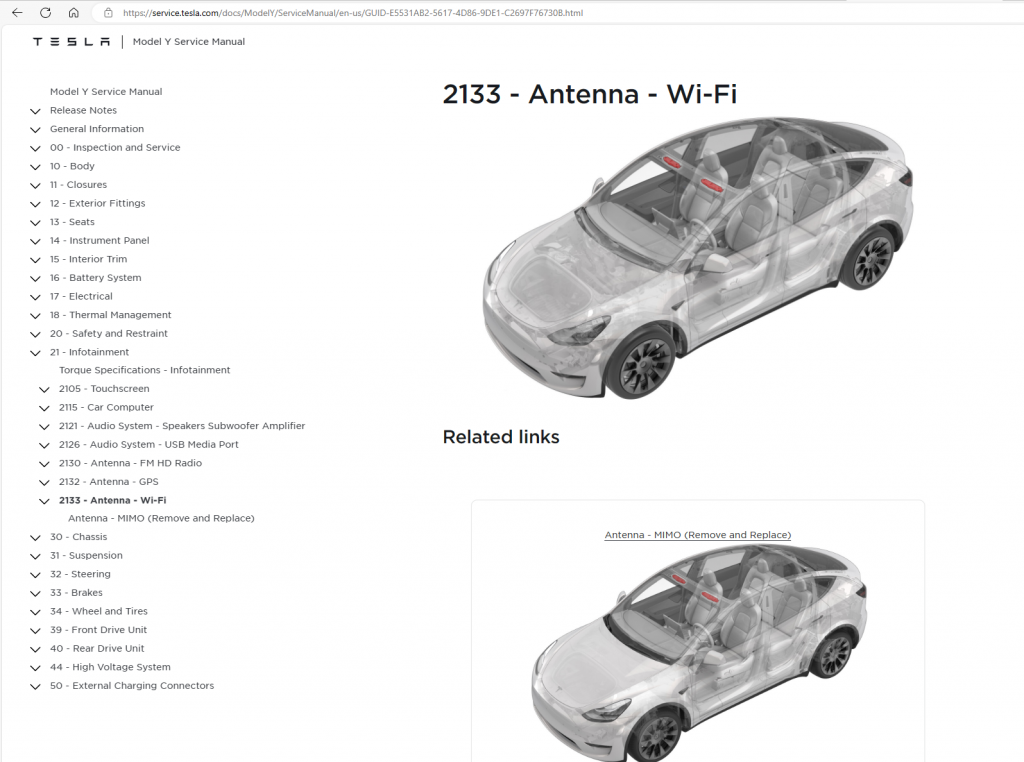Follow Antenna - MIMO (Remove and Replace) related link

697,535
